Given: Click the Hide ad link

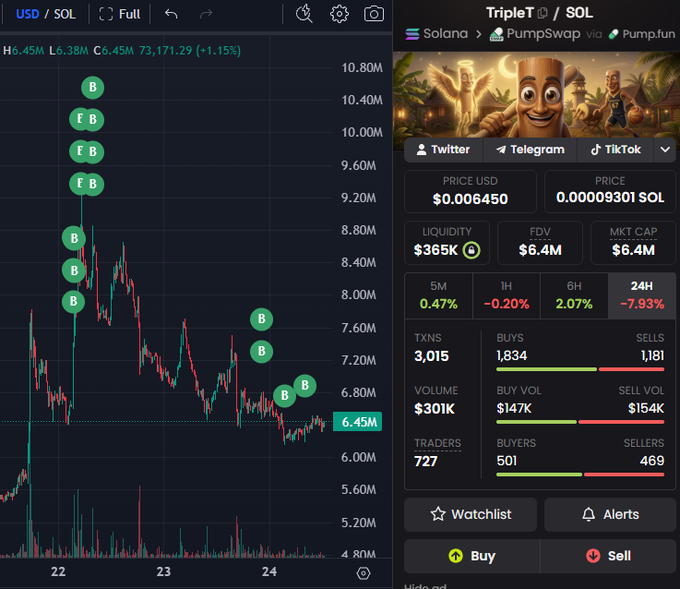Looking at the screenshot, I should [x=425, y=586].
